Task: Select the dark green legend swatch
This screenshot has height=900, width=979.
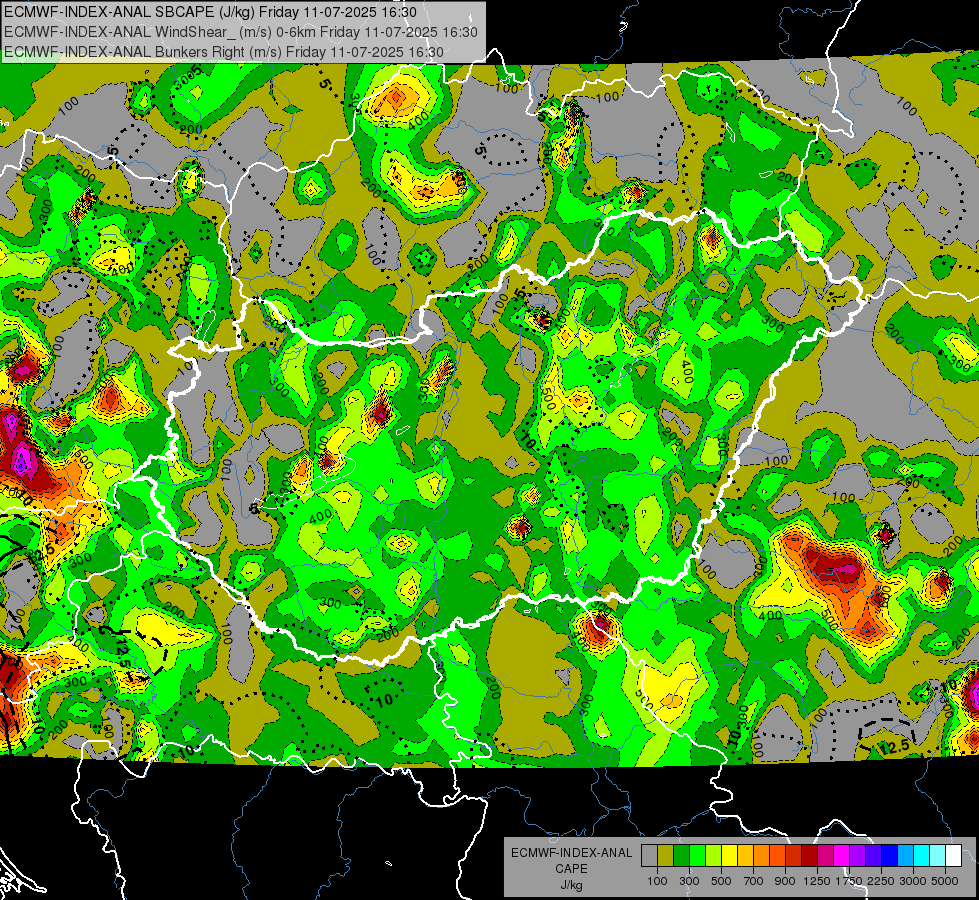Action: coord(681,855)
